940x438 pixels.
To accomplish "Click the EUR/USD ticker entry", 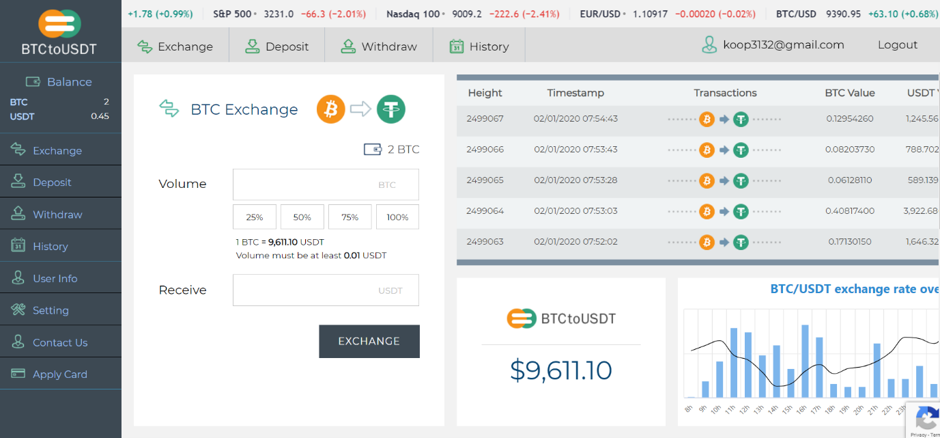I will (x=668, y=13).
